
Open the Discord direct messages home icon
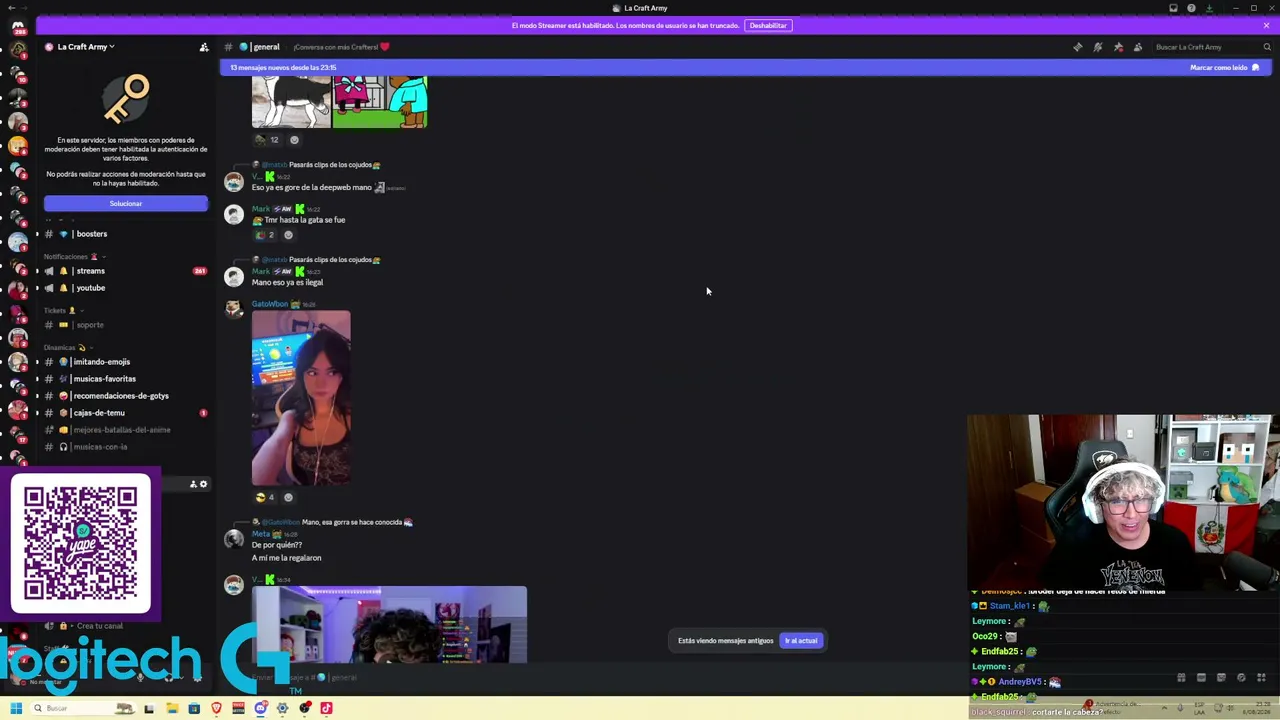pos(17,27)
